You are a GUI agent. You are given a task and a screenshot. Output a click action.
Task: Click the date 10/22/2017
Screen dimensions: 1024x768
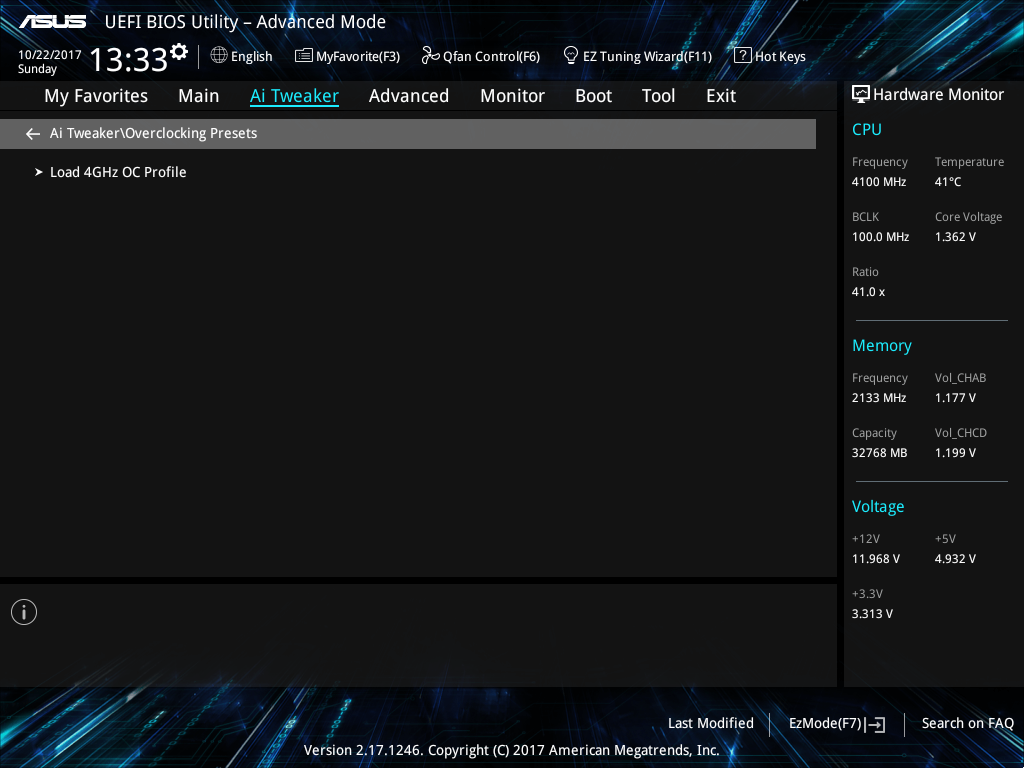(x=50, y=55)
